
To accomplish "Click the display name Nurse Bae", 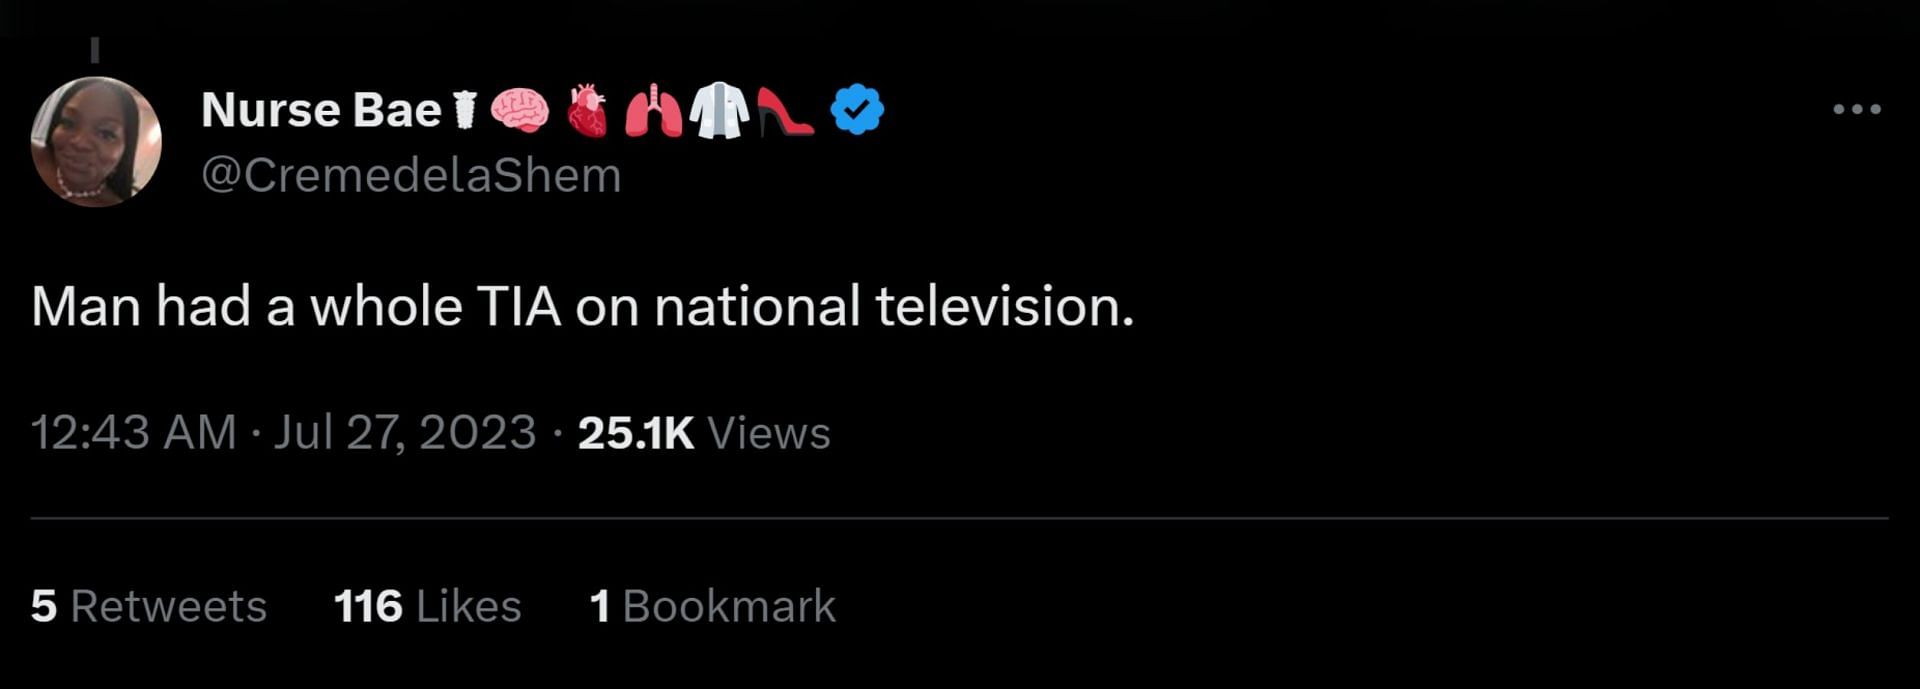I will (x=321, y=110).
